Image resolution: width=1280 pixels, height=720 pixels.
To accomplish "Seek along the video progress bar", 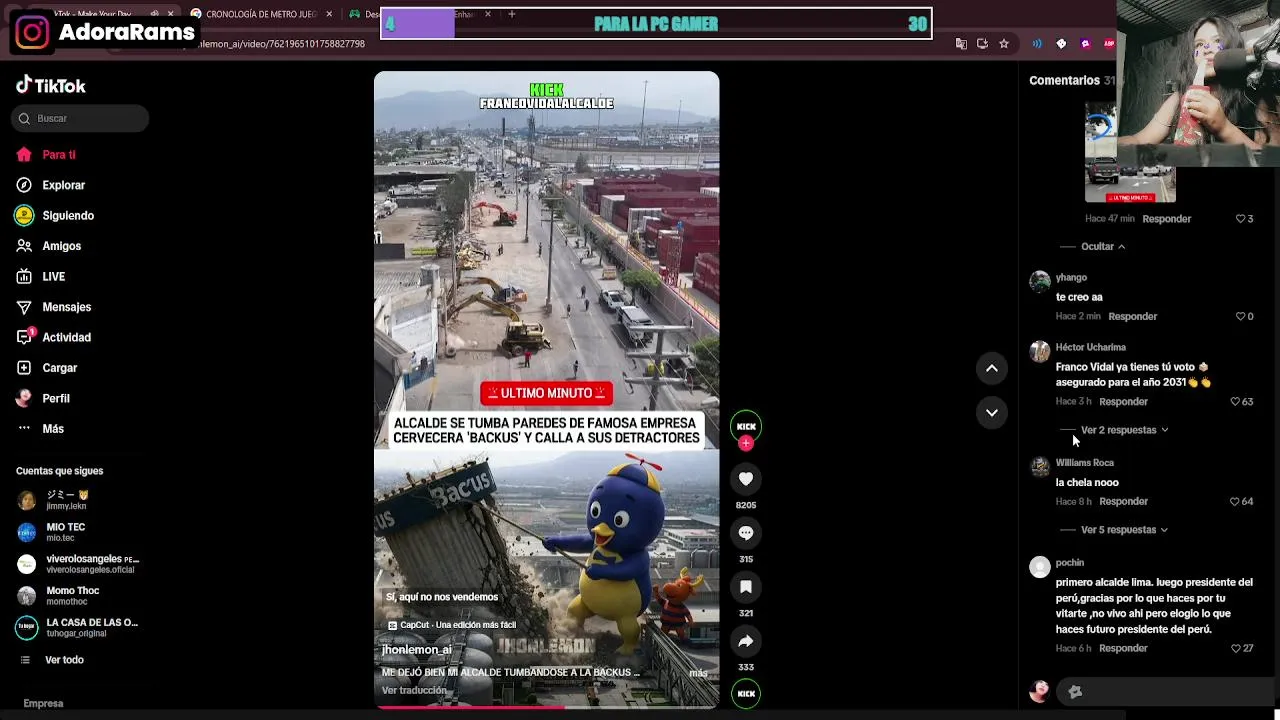I will [546, 707].
